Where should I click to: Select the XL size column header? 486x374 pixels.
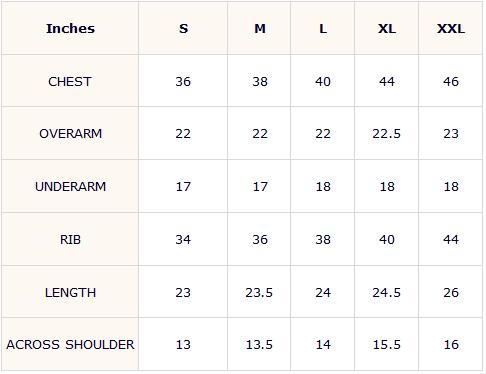tap(387, 29)
